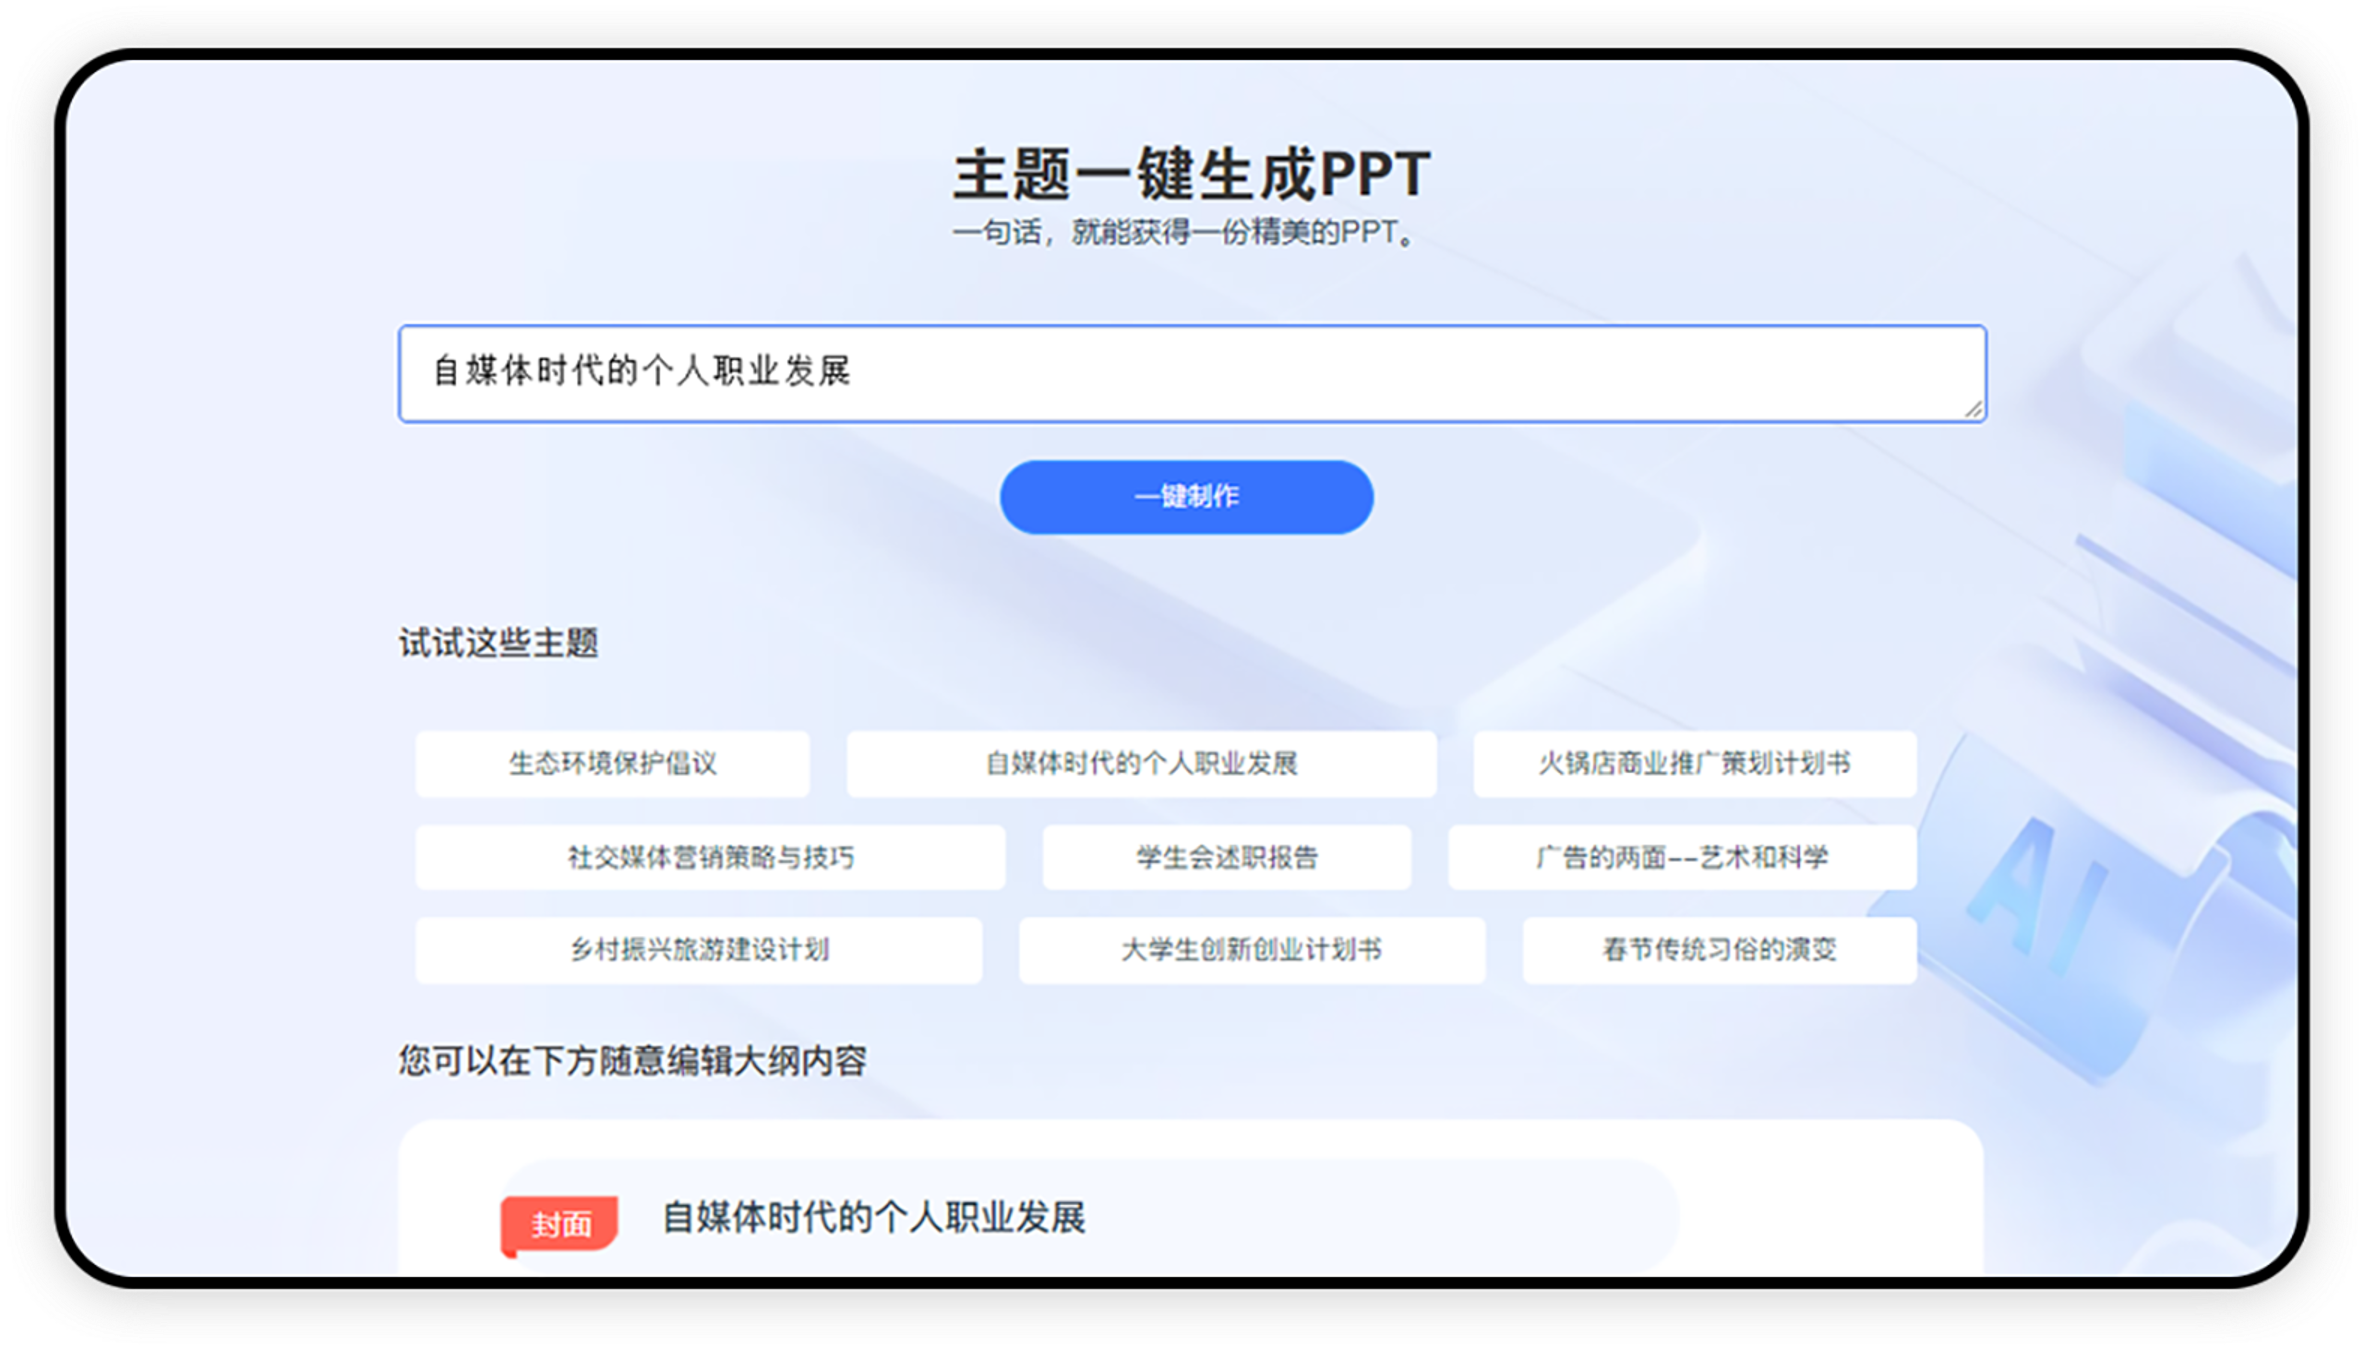Choose the 学生会述职报告 topic
This screenshot has height=1349, width=2364.
[1226, 857]
